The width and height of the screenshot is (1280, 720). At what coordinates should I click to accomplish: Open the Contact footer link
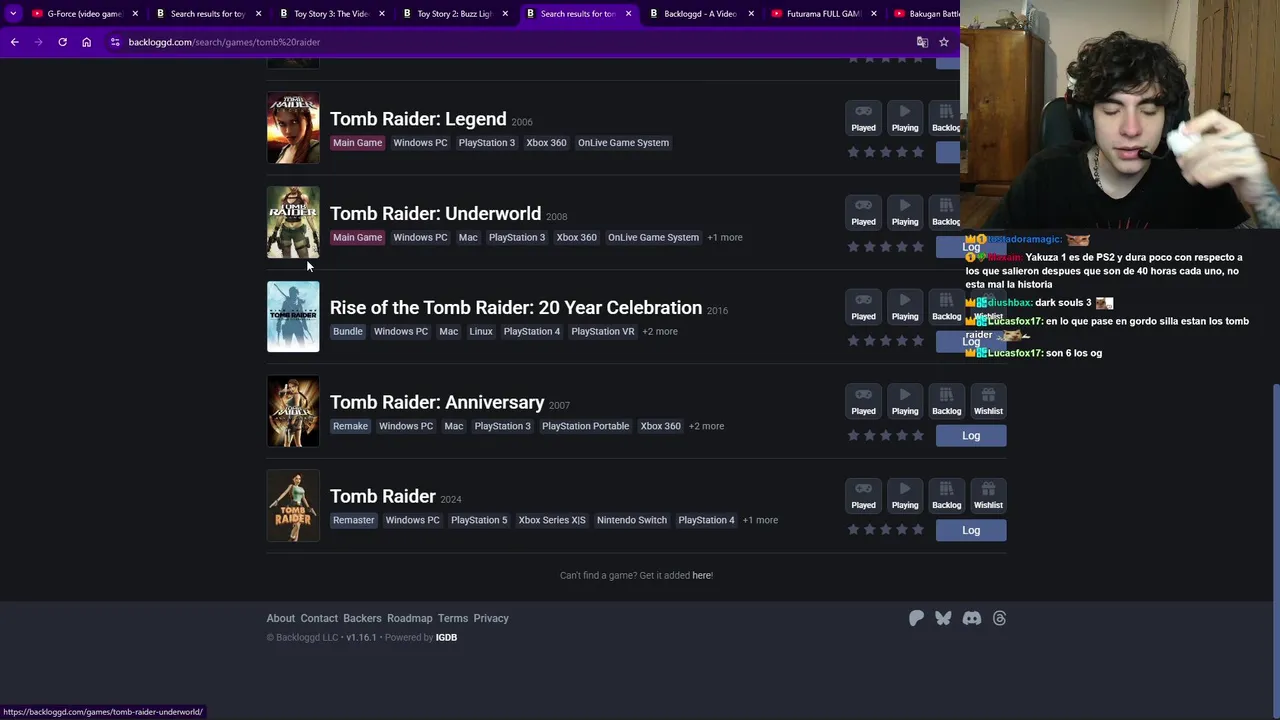pyautogui.click(x=319, y=618)
